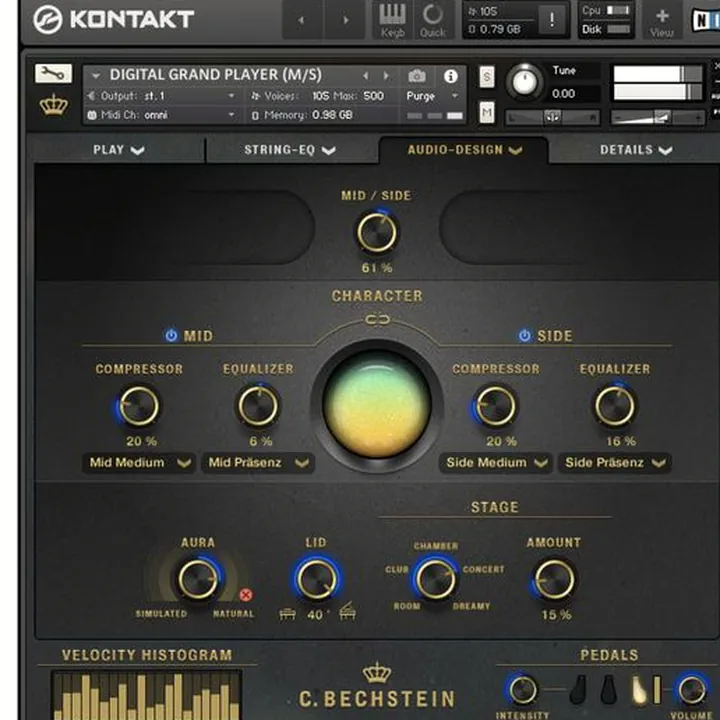Toggle the Keyb on-screen keyboard
Screen dimensions: 720x720
(393, 20)
